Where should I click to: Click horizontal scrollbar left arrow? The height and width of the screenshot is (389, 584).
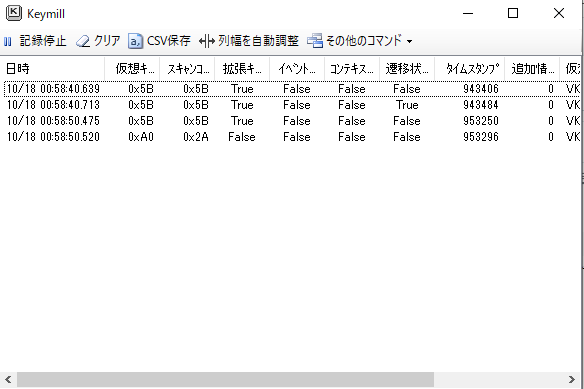[8, 380]
